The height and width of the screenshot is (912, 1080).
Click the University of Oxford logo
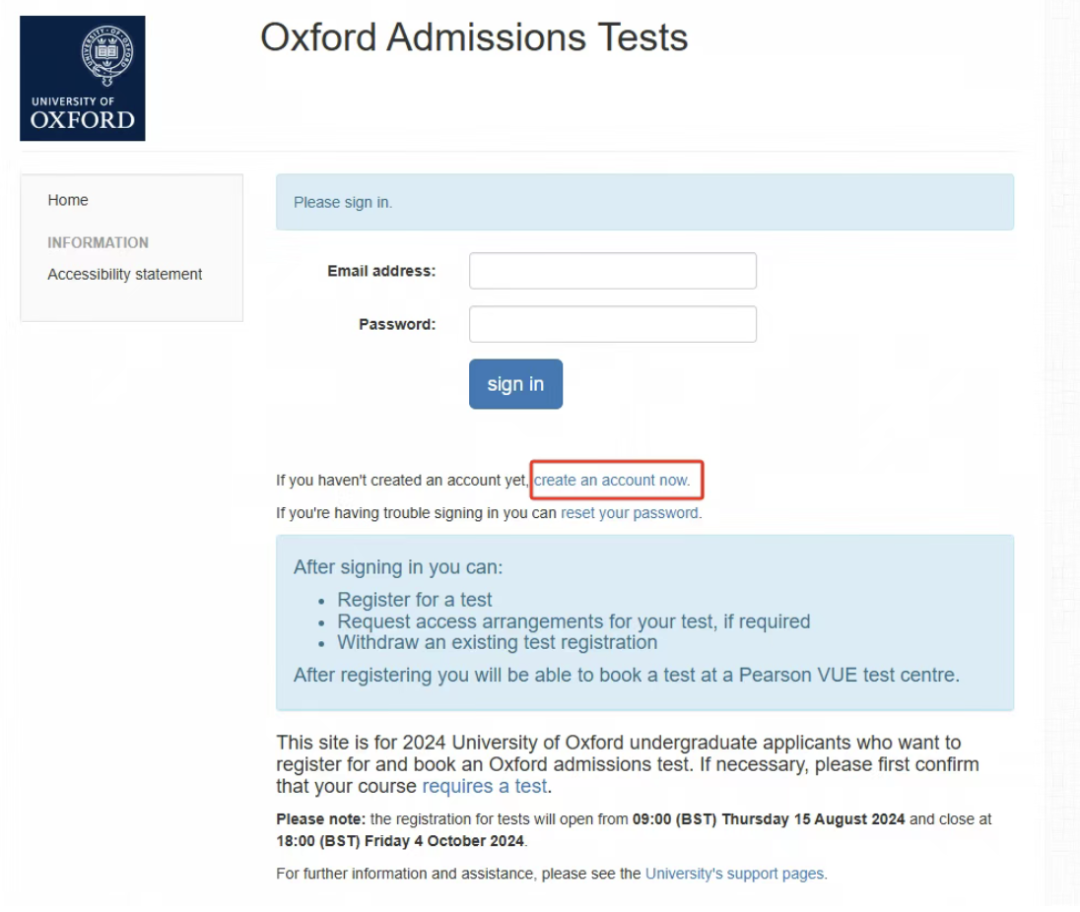point(83,79)
